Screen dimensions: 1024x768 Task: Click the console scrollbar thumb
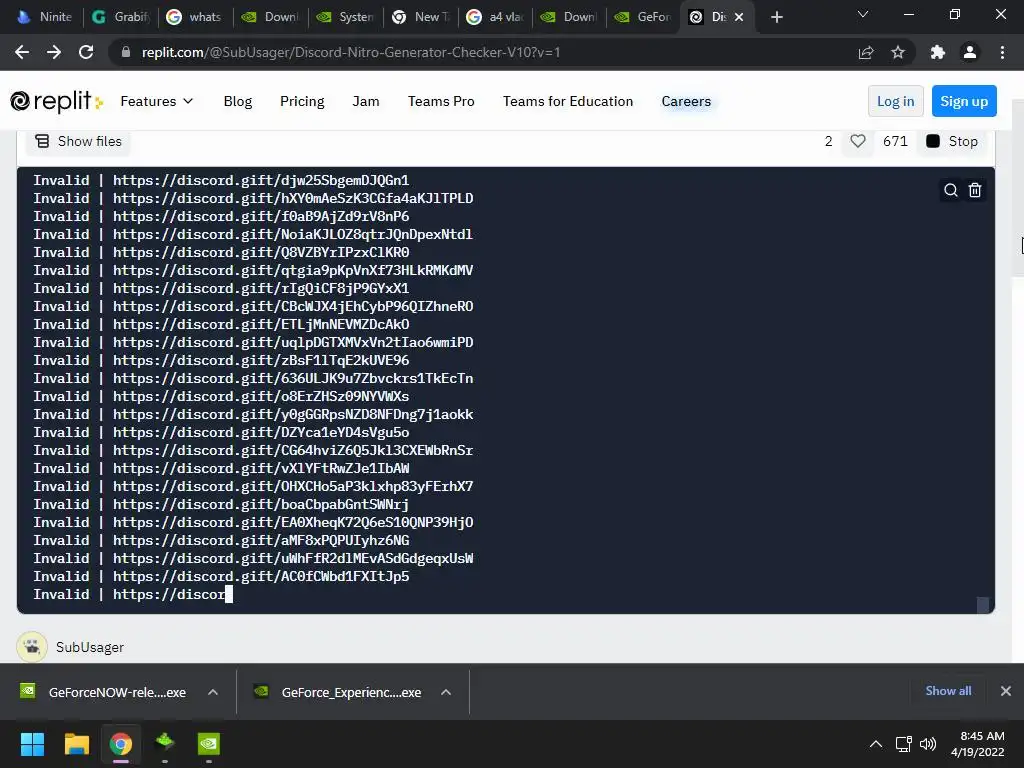tap(983, 605)
